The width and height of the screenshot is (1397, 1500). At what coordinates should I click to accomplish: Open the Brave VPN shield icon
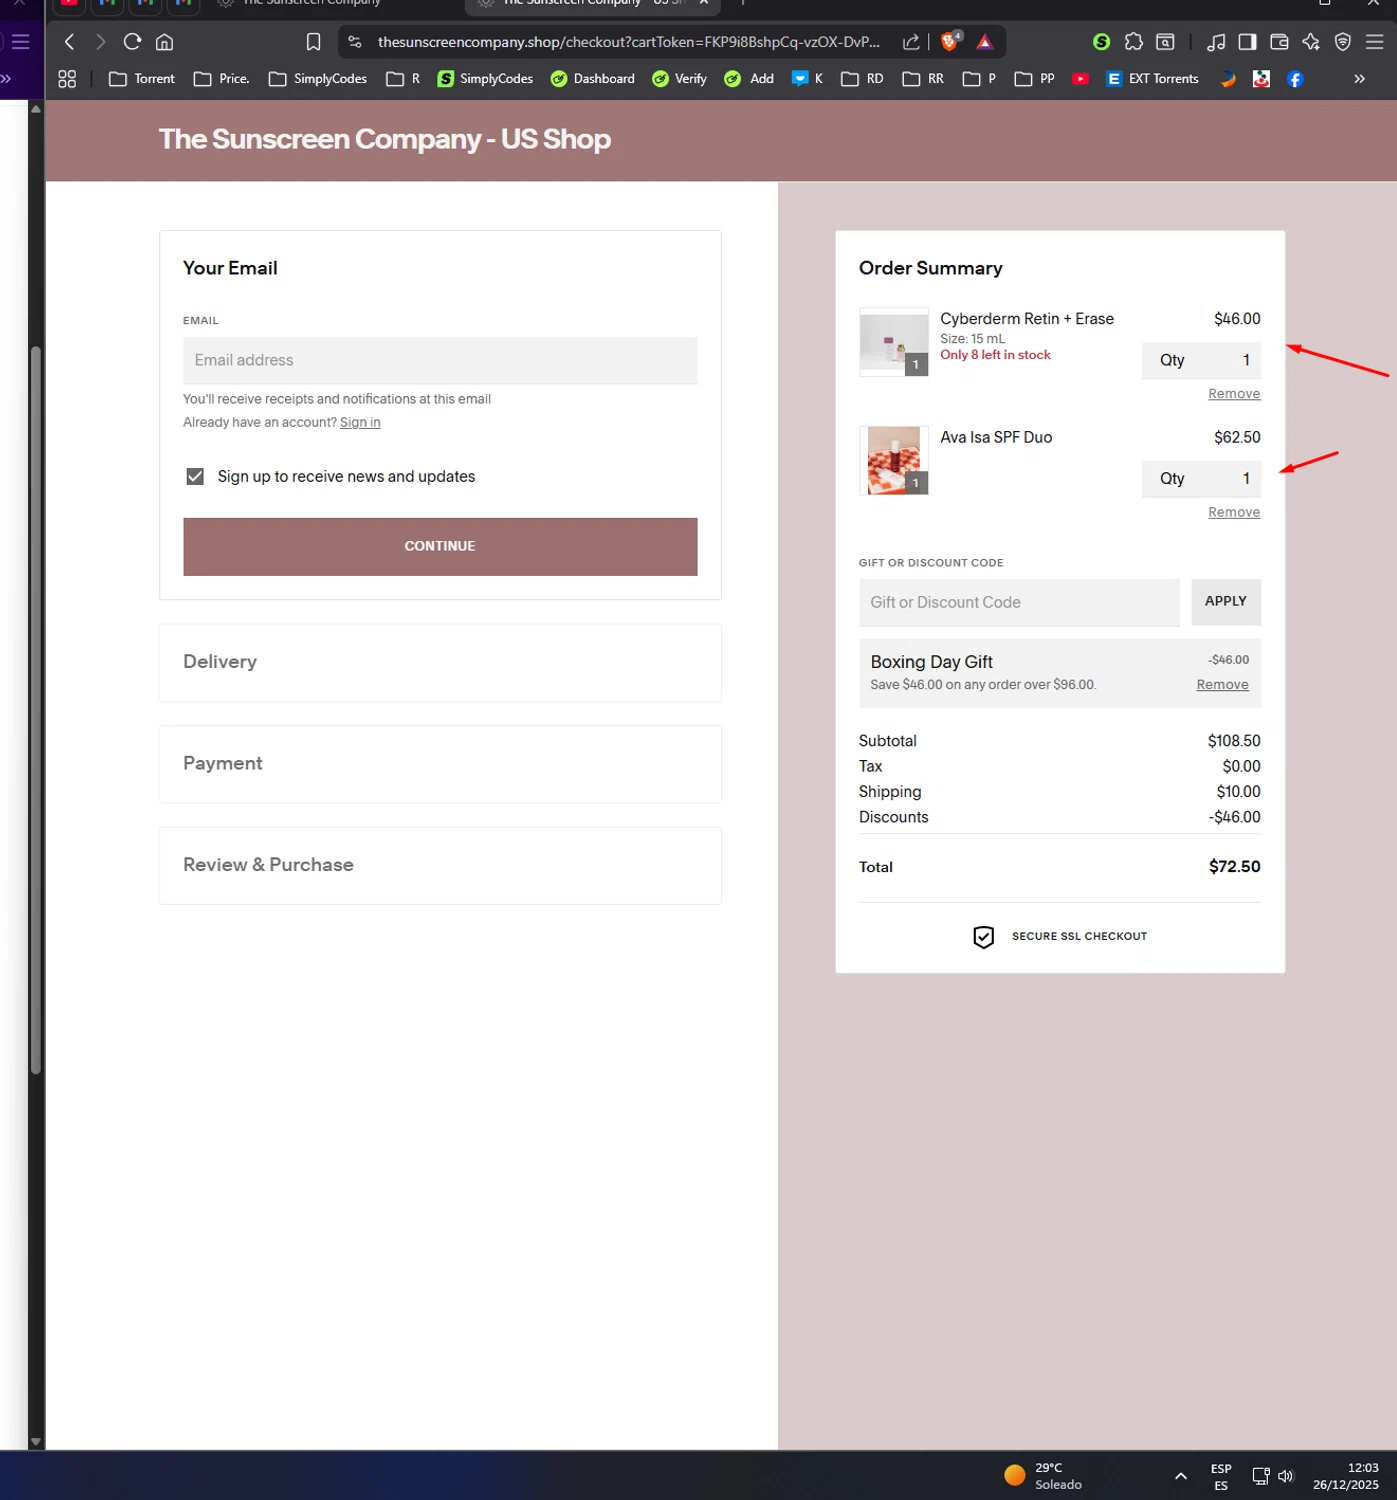(1343, 42)
